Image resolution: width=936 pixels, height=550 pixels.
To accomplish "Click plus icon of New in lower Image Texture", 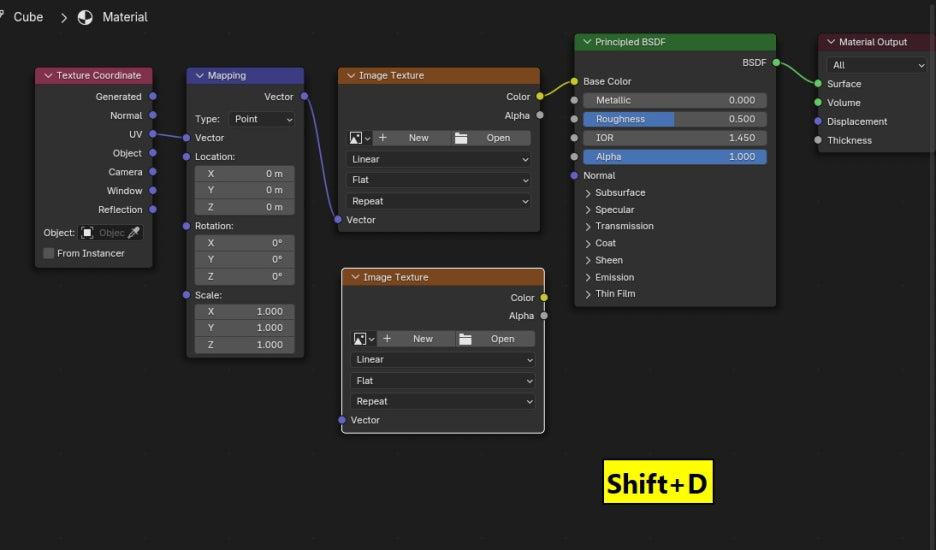I will tap(387, 339).
